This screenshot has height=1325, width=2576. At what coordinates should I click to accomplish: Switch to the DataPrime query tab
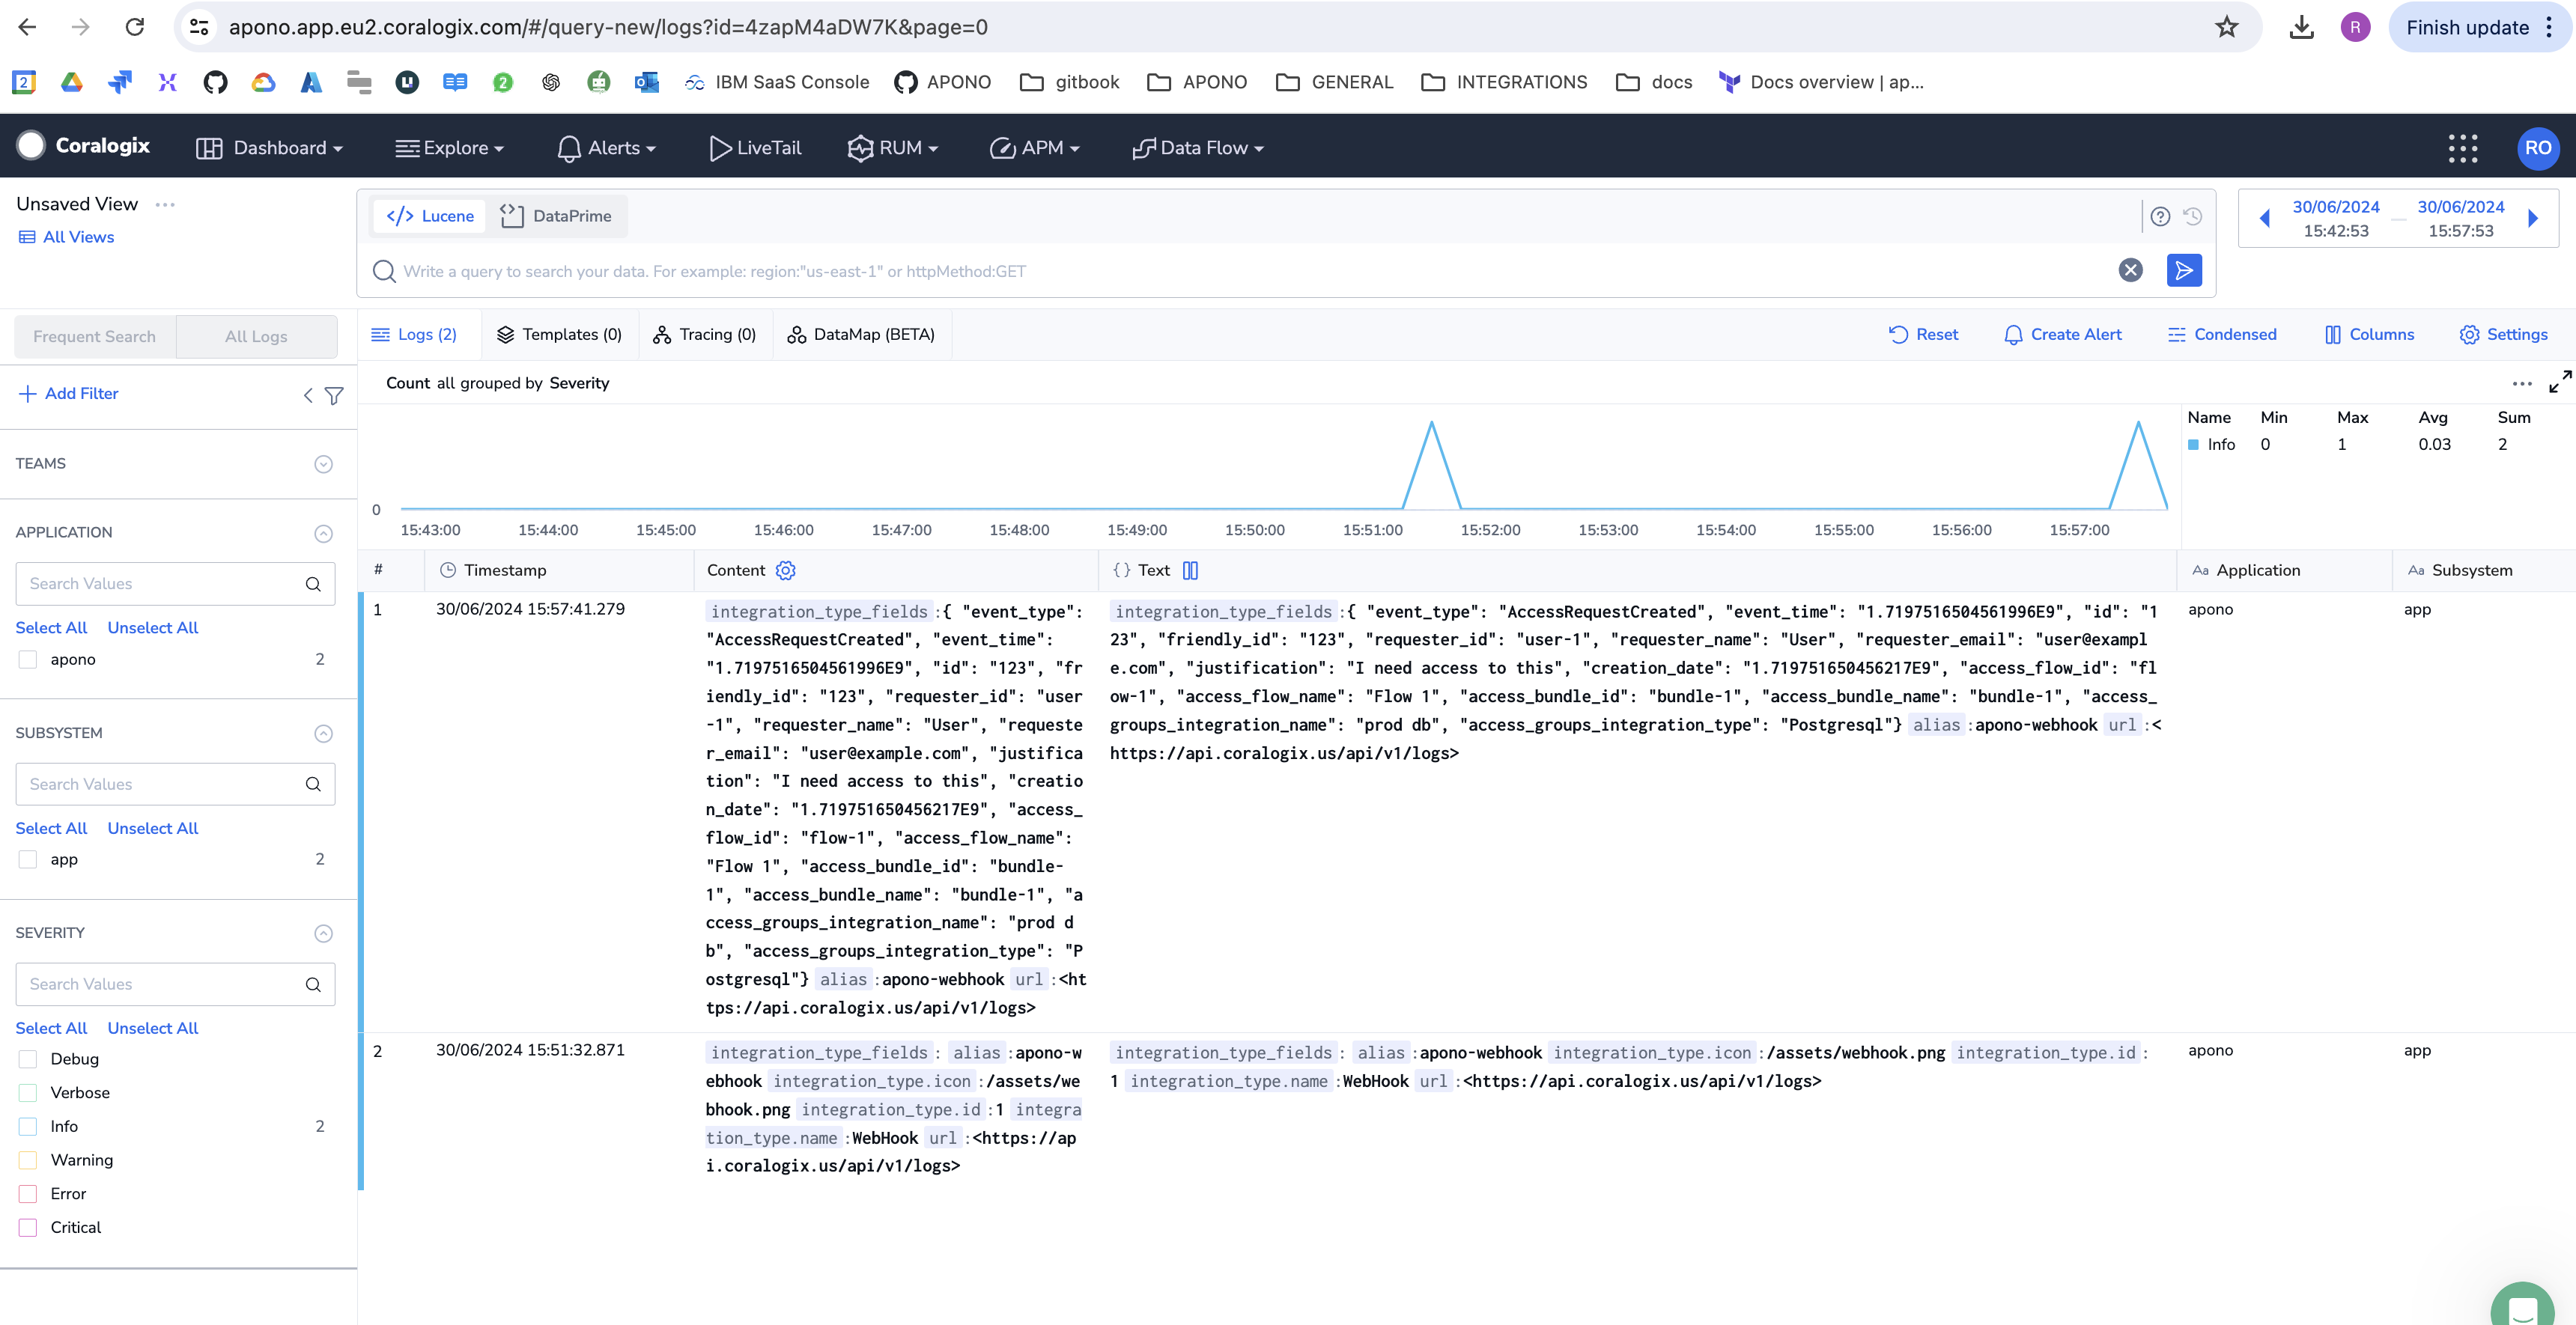[556, 216]
